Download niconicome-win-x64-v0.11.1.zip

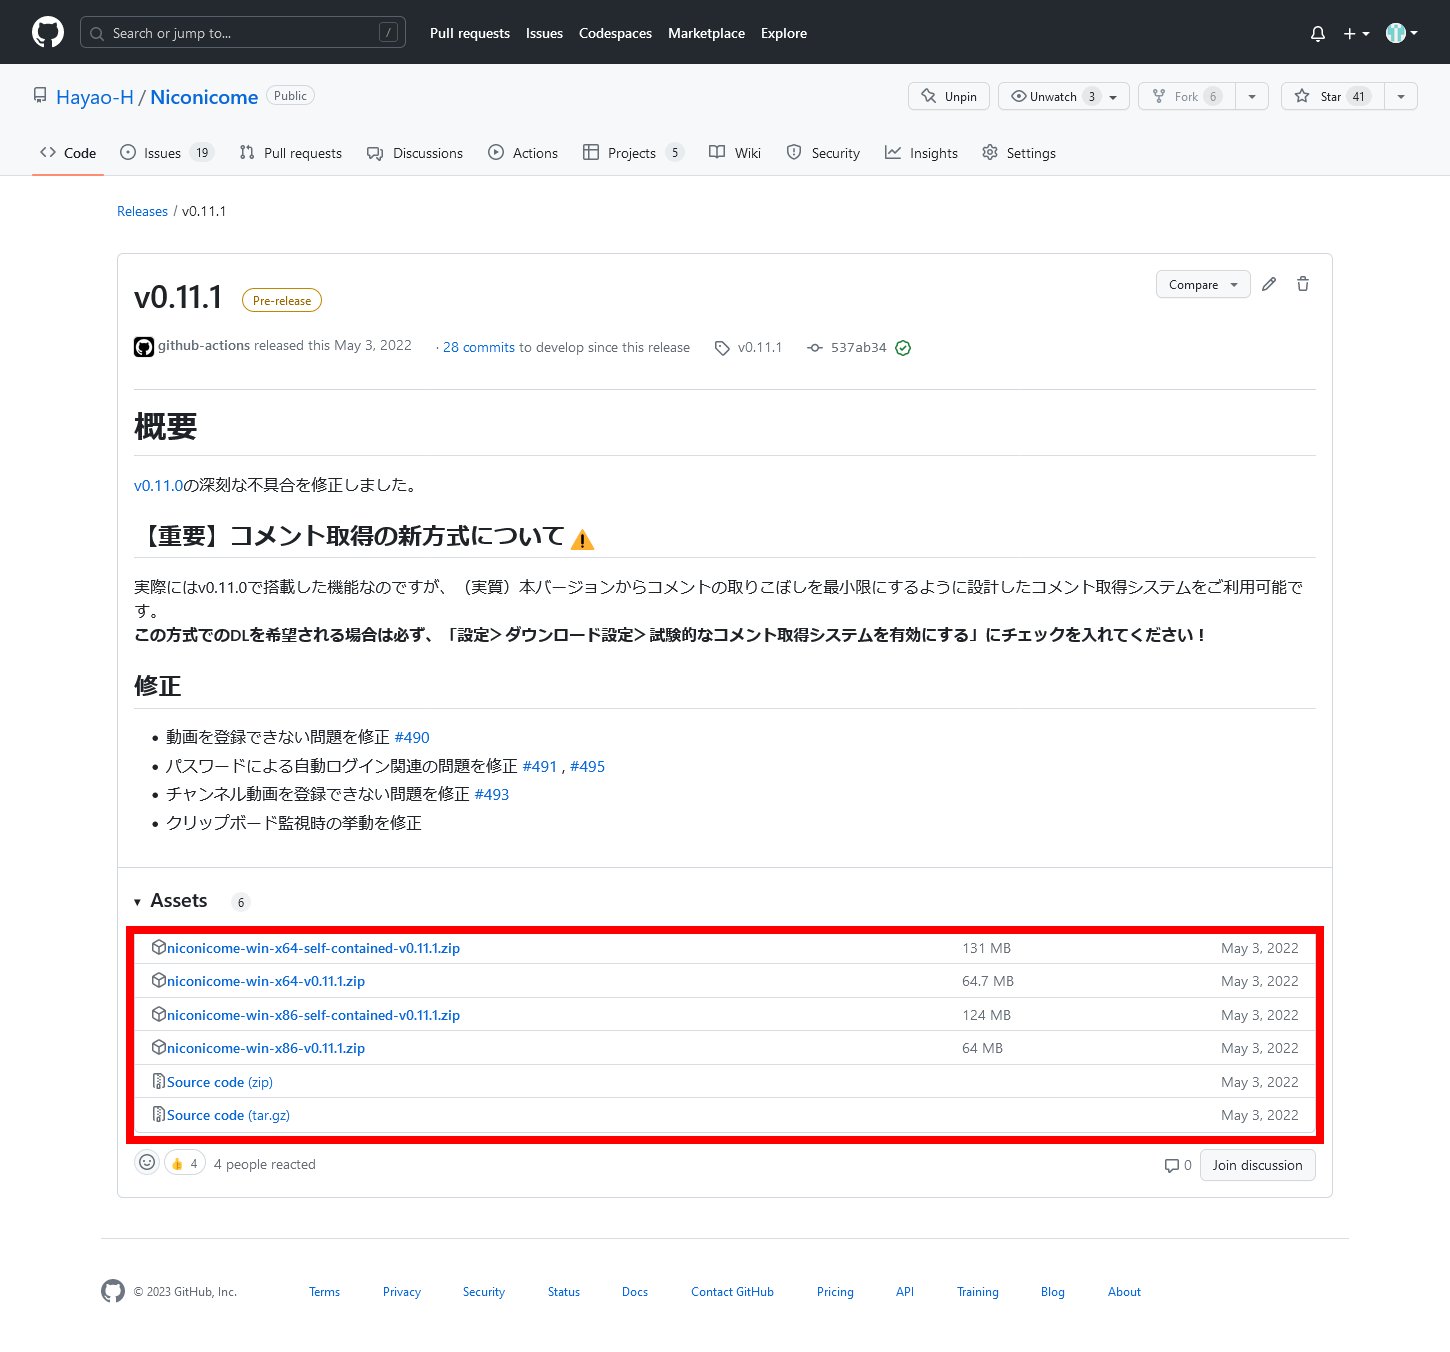(266, 981)
